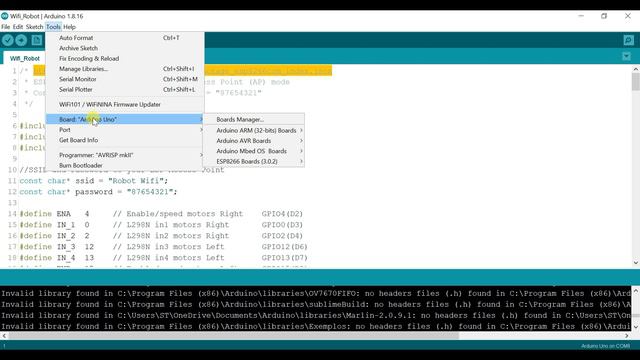Click the editor scroll down arrow
Image resolution: width=640 pixels, height=360 pixels.
tap(636, 263)
